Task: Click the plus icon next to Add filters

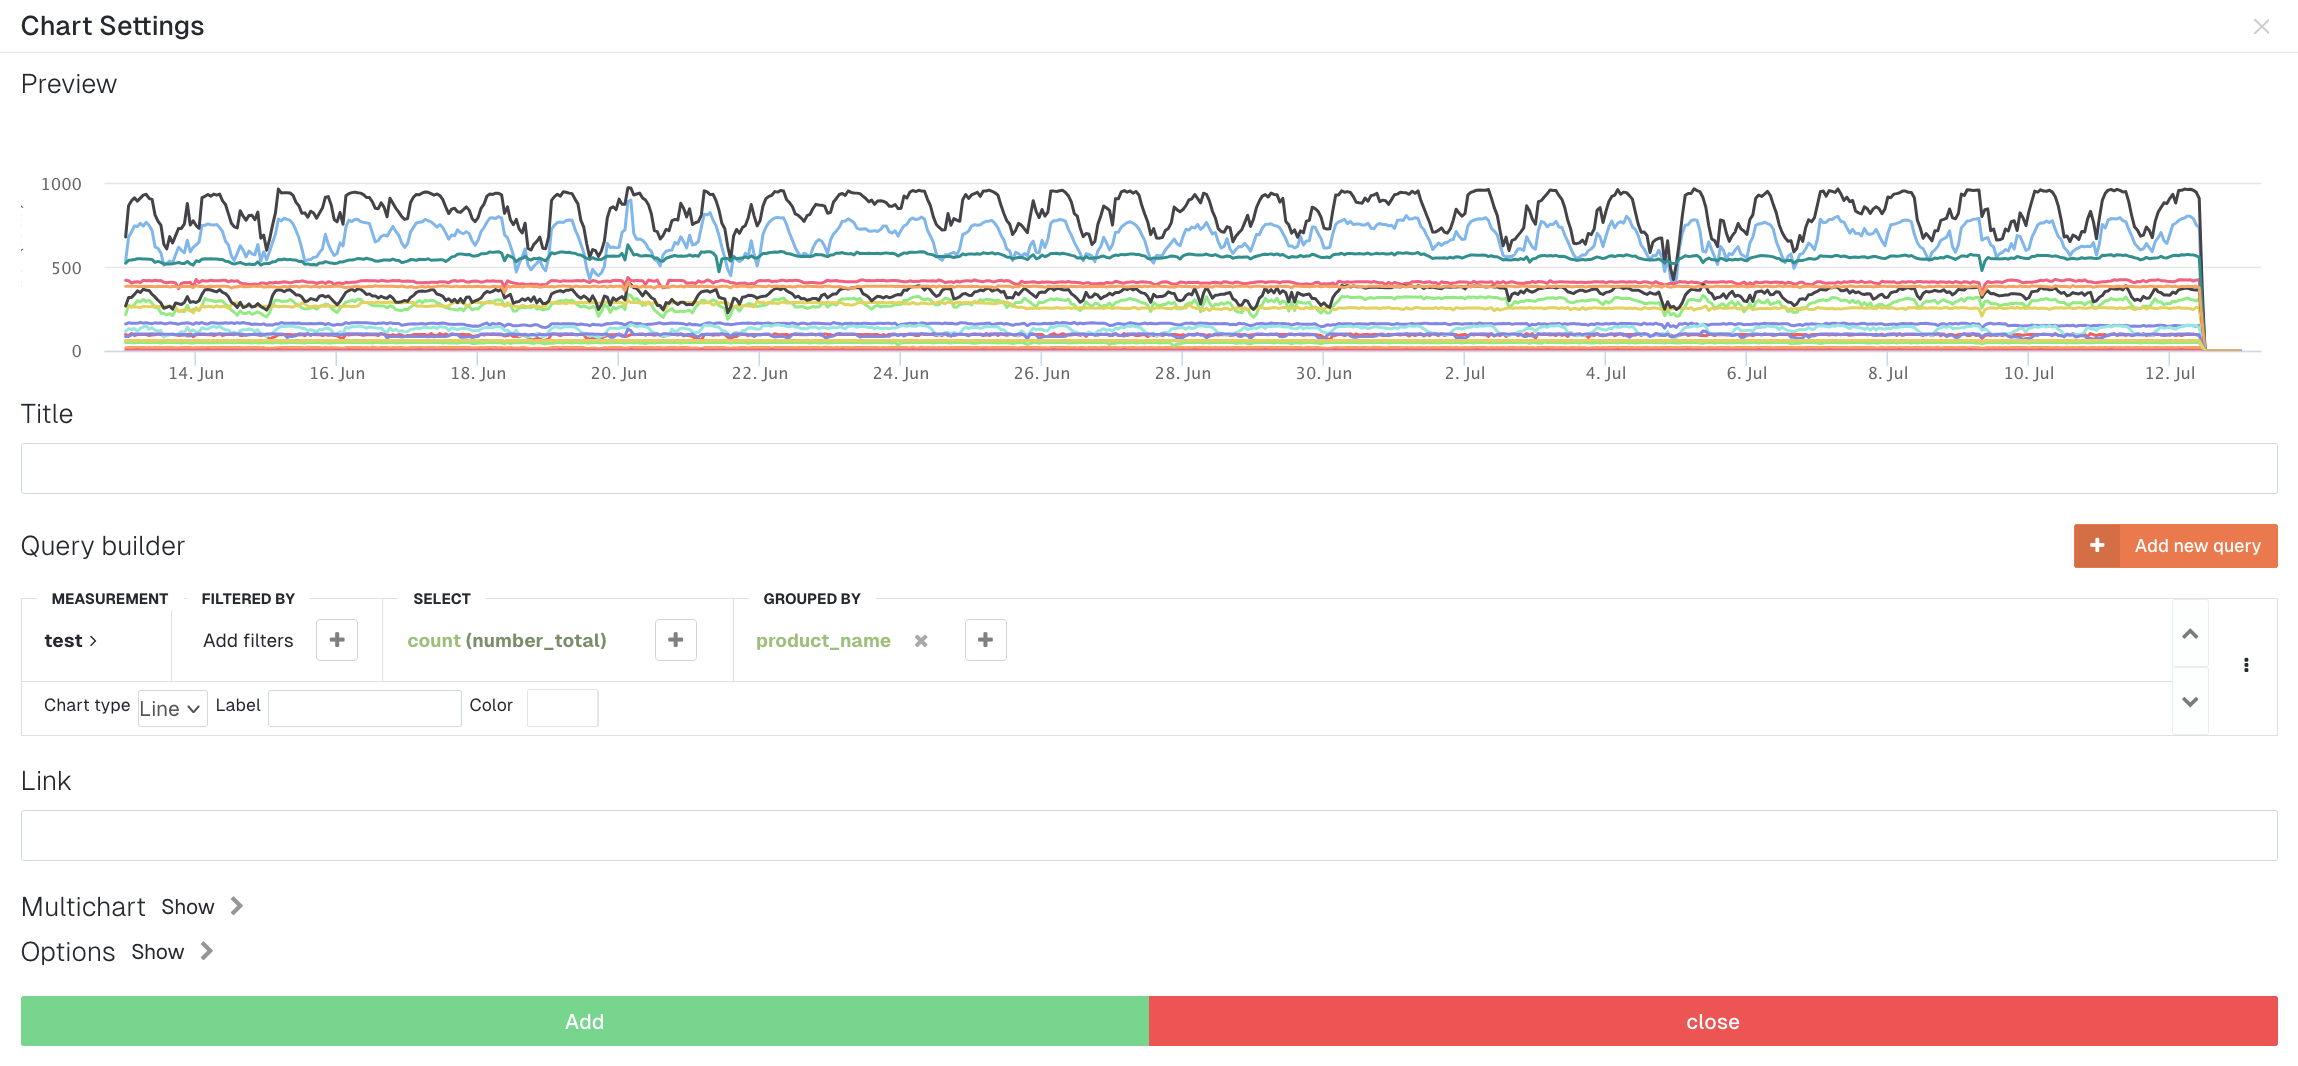Action: click(337, 640)
